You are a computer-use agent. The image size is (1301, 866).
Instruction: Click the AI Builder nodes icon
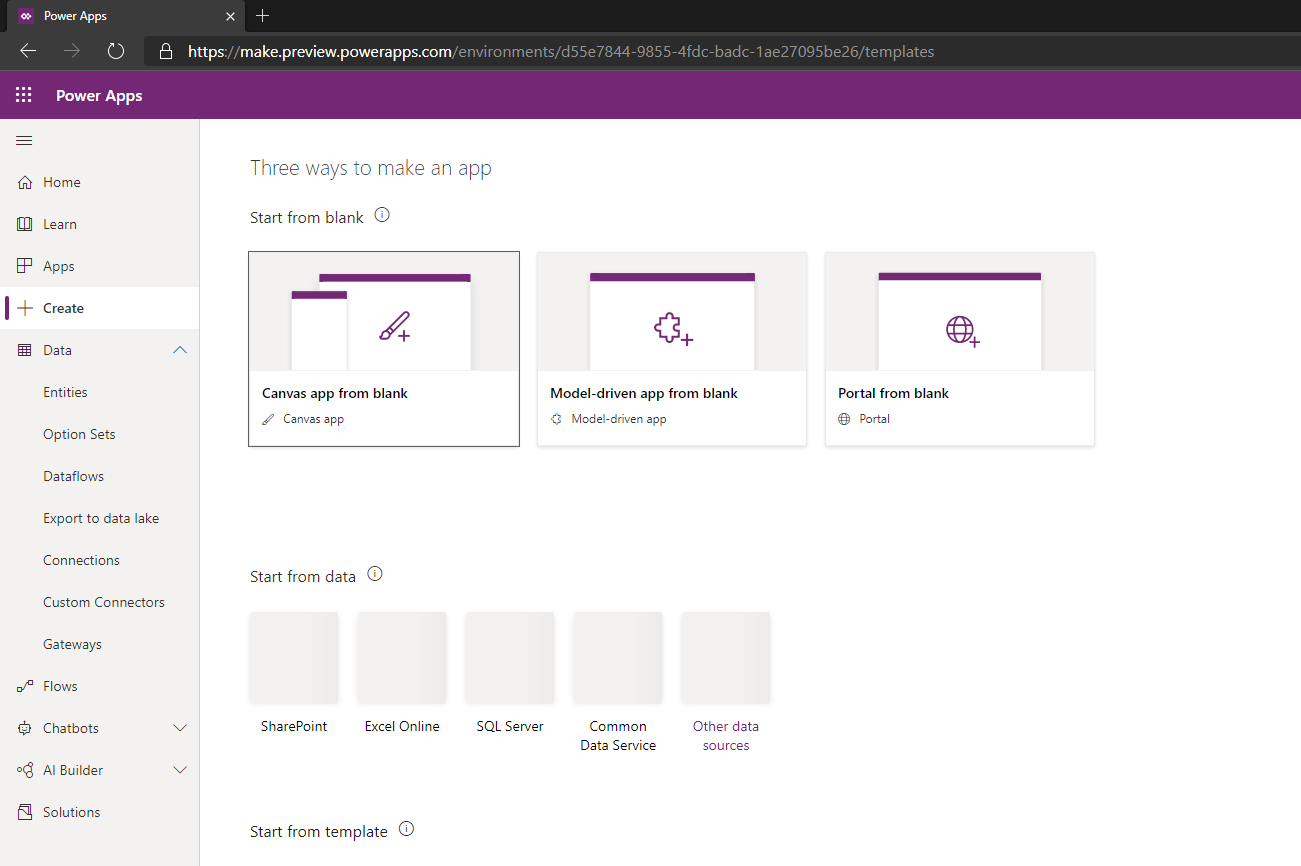click(x=25, y=770)
